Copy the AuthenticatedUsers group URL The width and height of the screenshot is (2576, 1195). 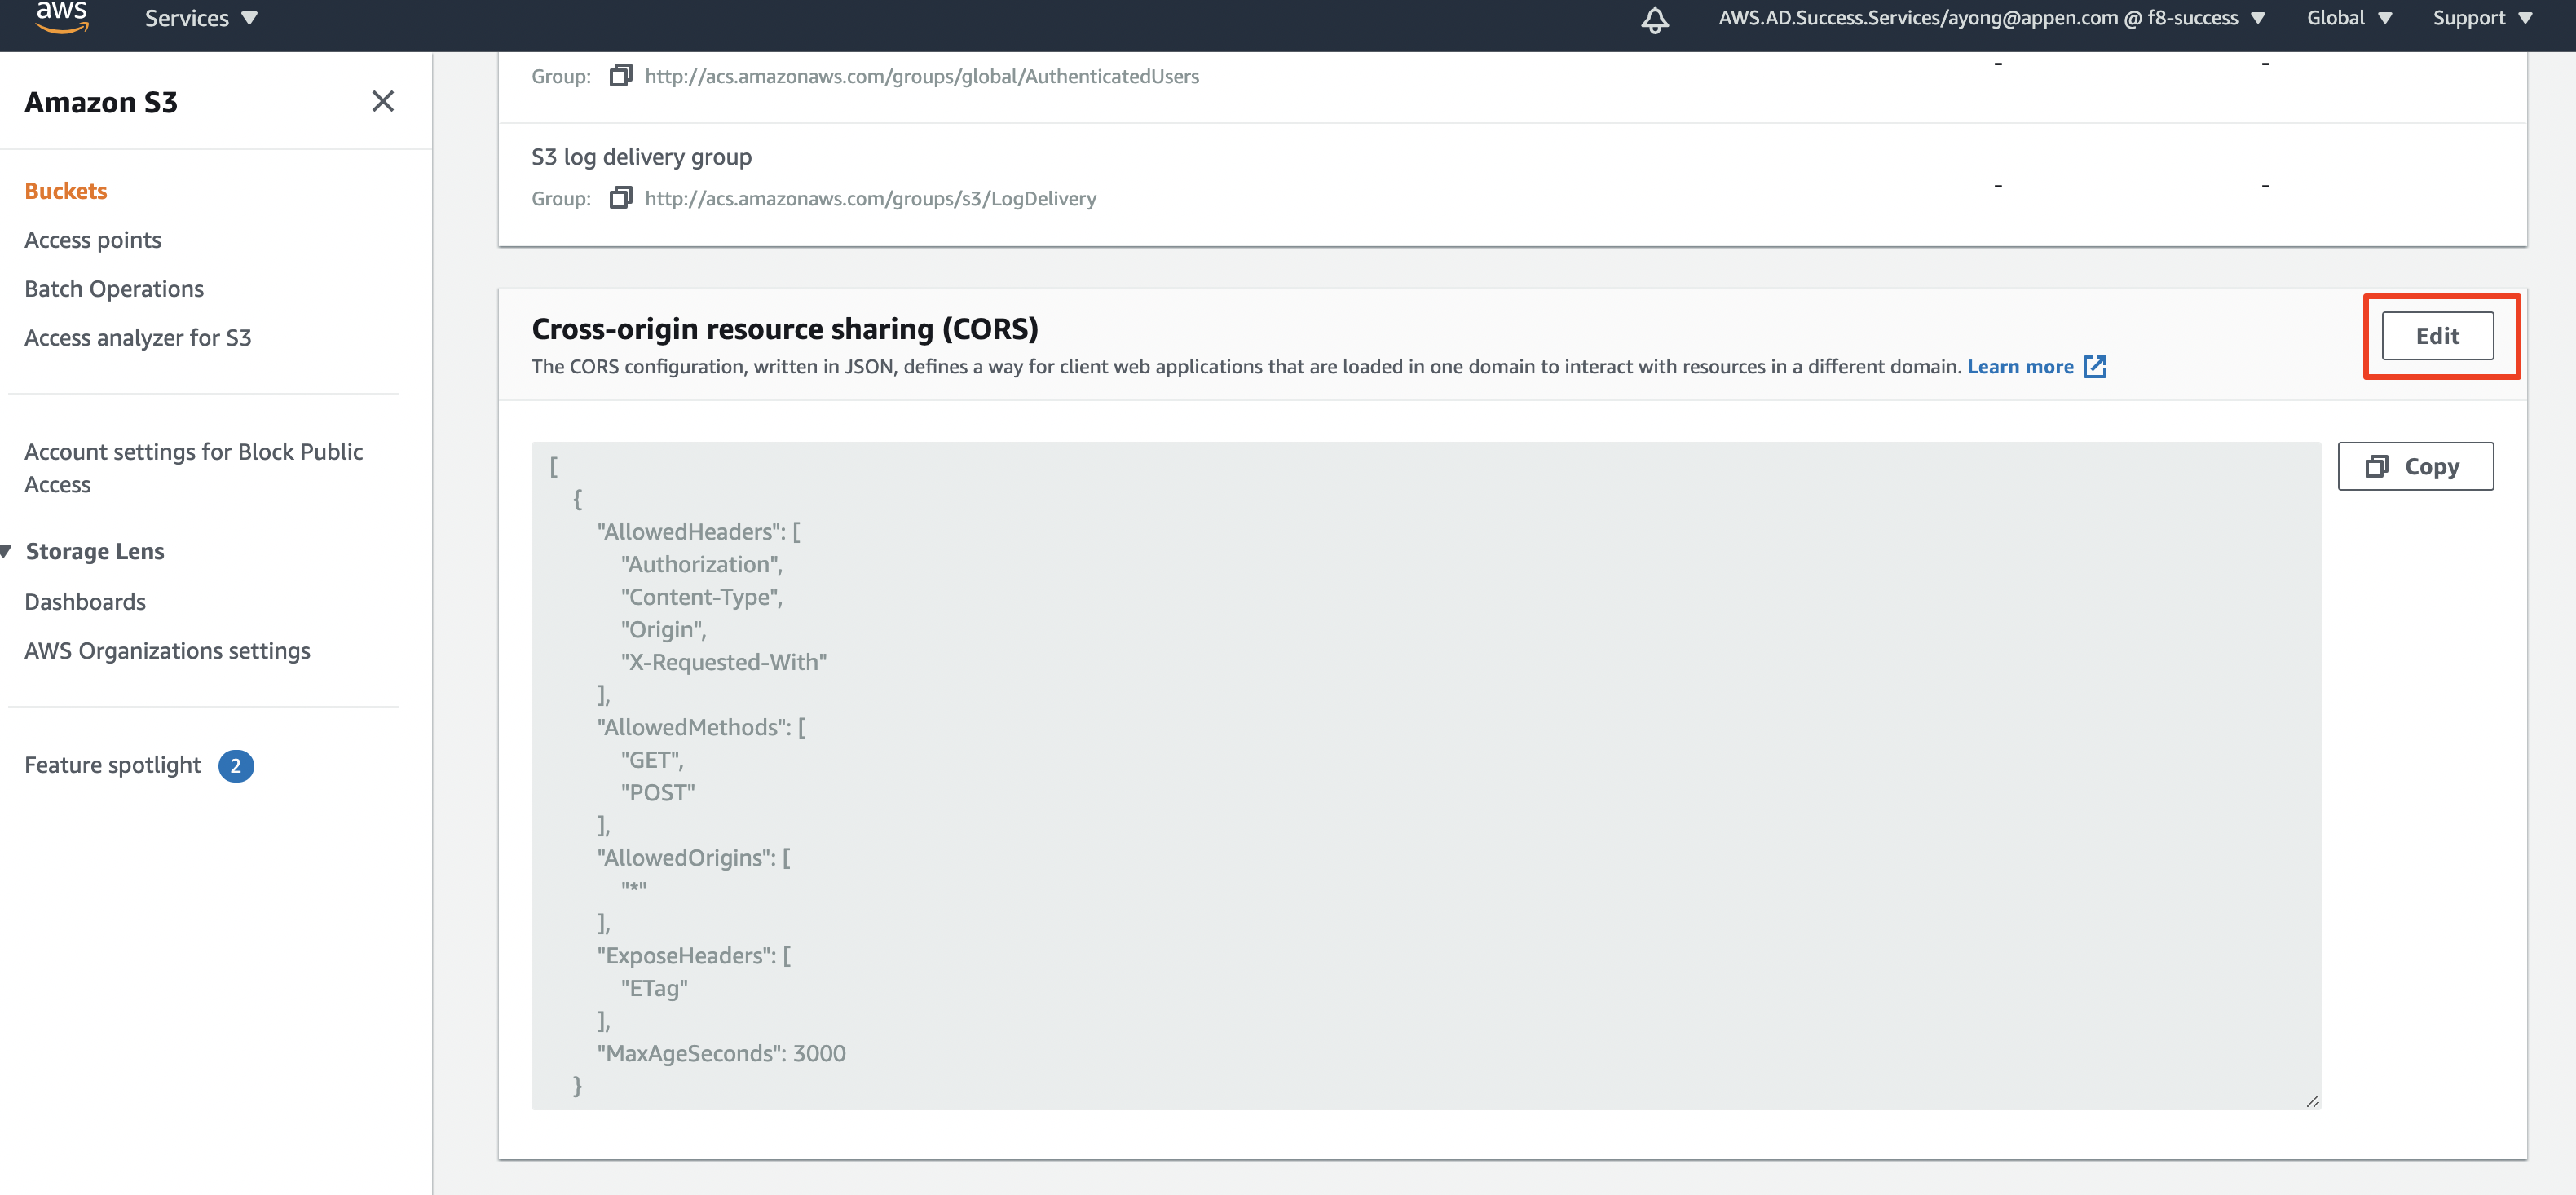(x=621, y=76)
